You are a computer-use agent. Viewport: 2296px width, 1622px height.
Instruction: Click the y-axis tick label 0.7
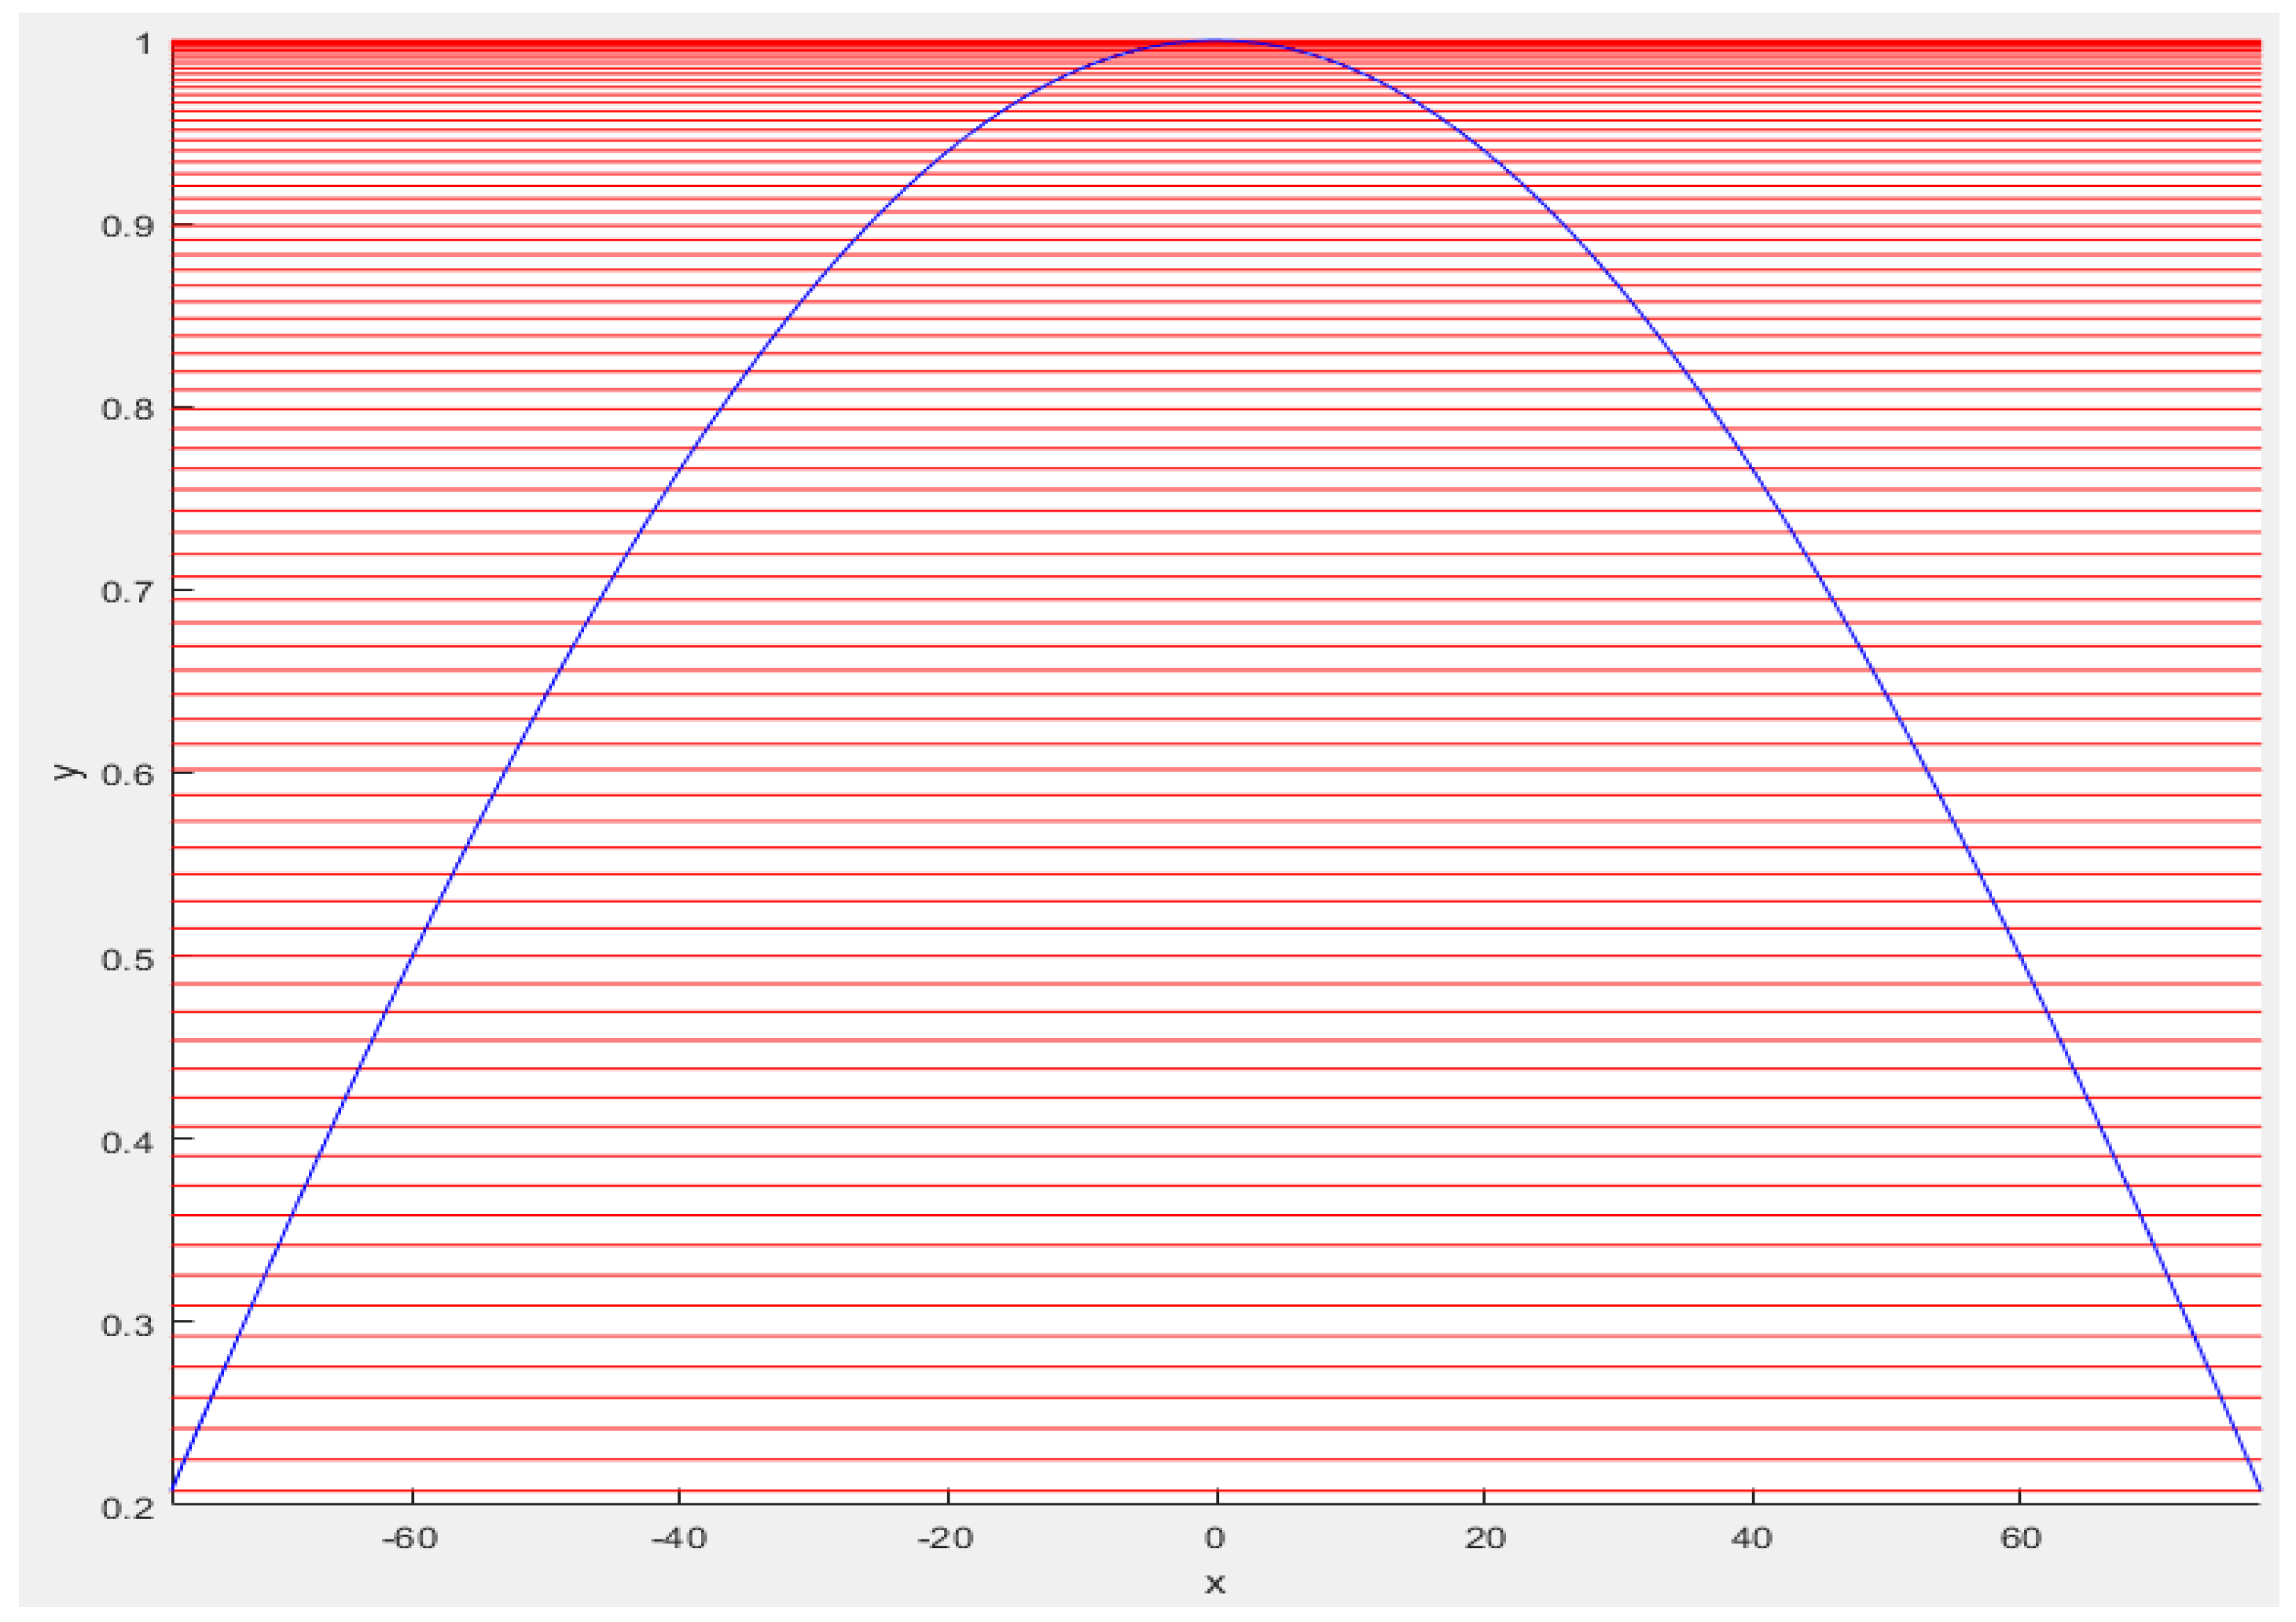pos(128,591)
